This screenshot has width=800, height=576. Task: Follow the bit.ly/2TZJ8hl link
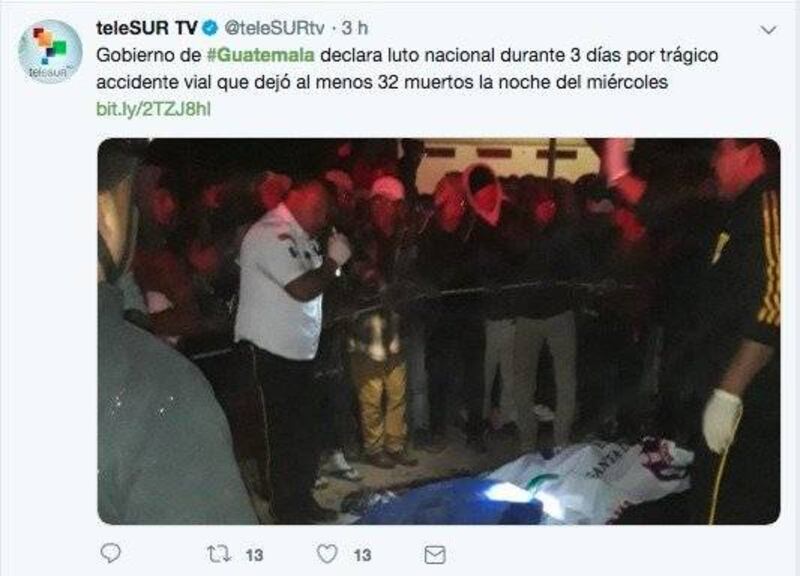coord(154,109)
